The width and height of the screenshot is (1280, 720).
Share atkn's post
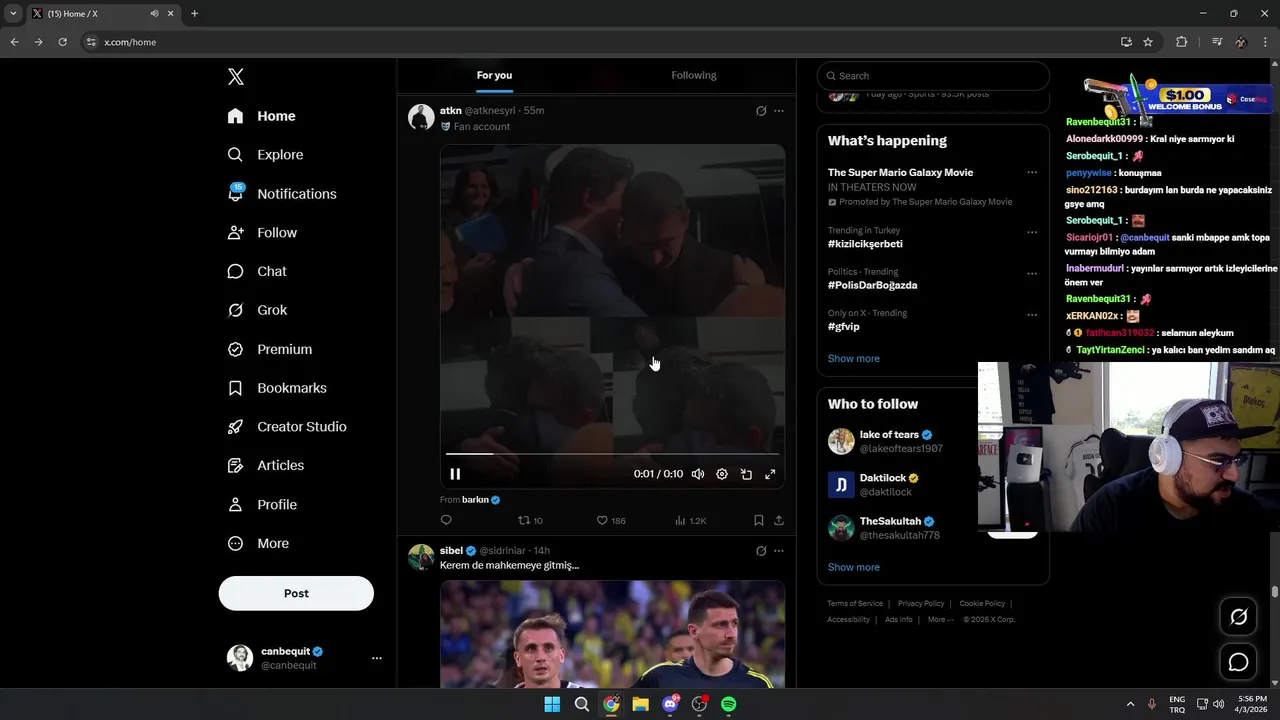click(x=779, y=520)
